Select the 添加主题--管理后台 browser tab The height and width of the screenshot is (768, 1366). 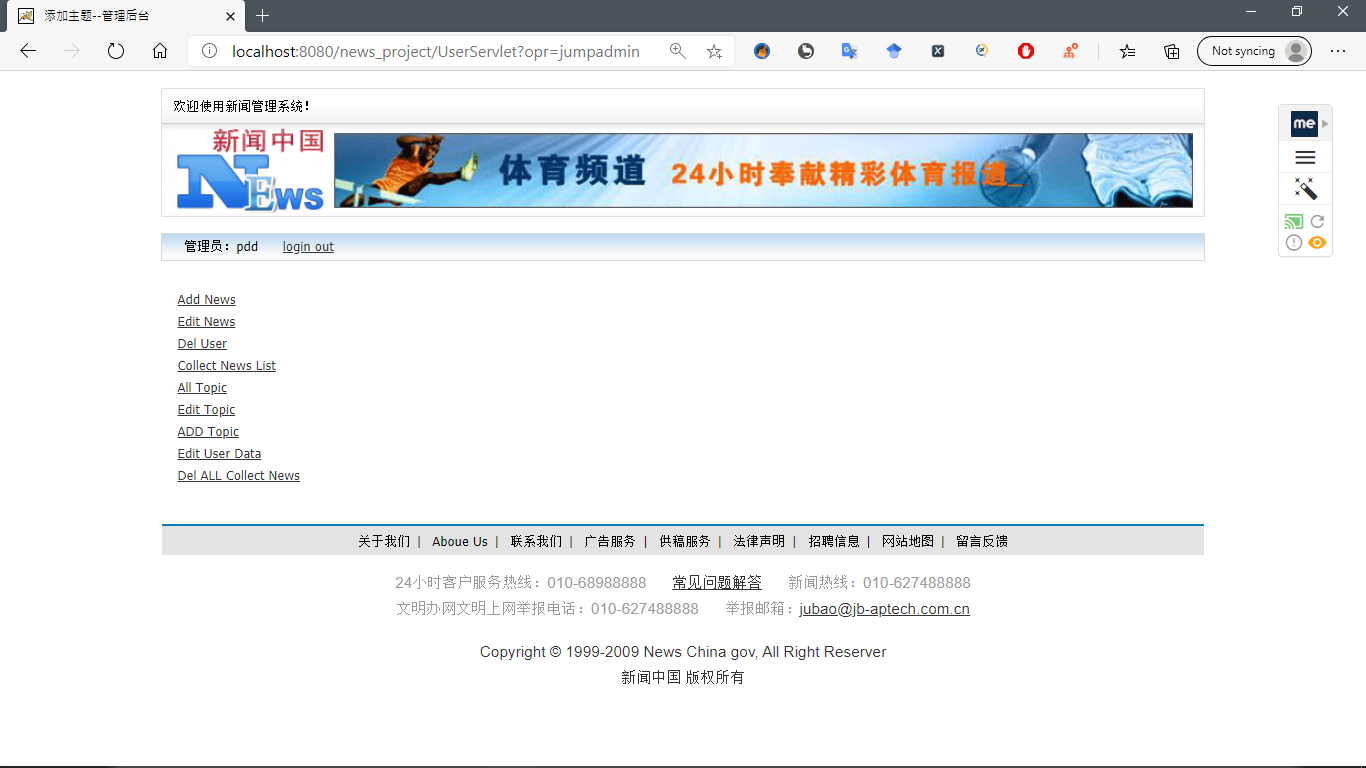tap(125, 16)
